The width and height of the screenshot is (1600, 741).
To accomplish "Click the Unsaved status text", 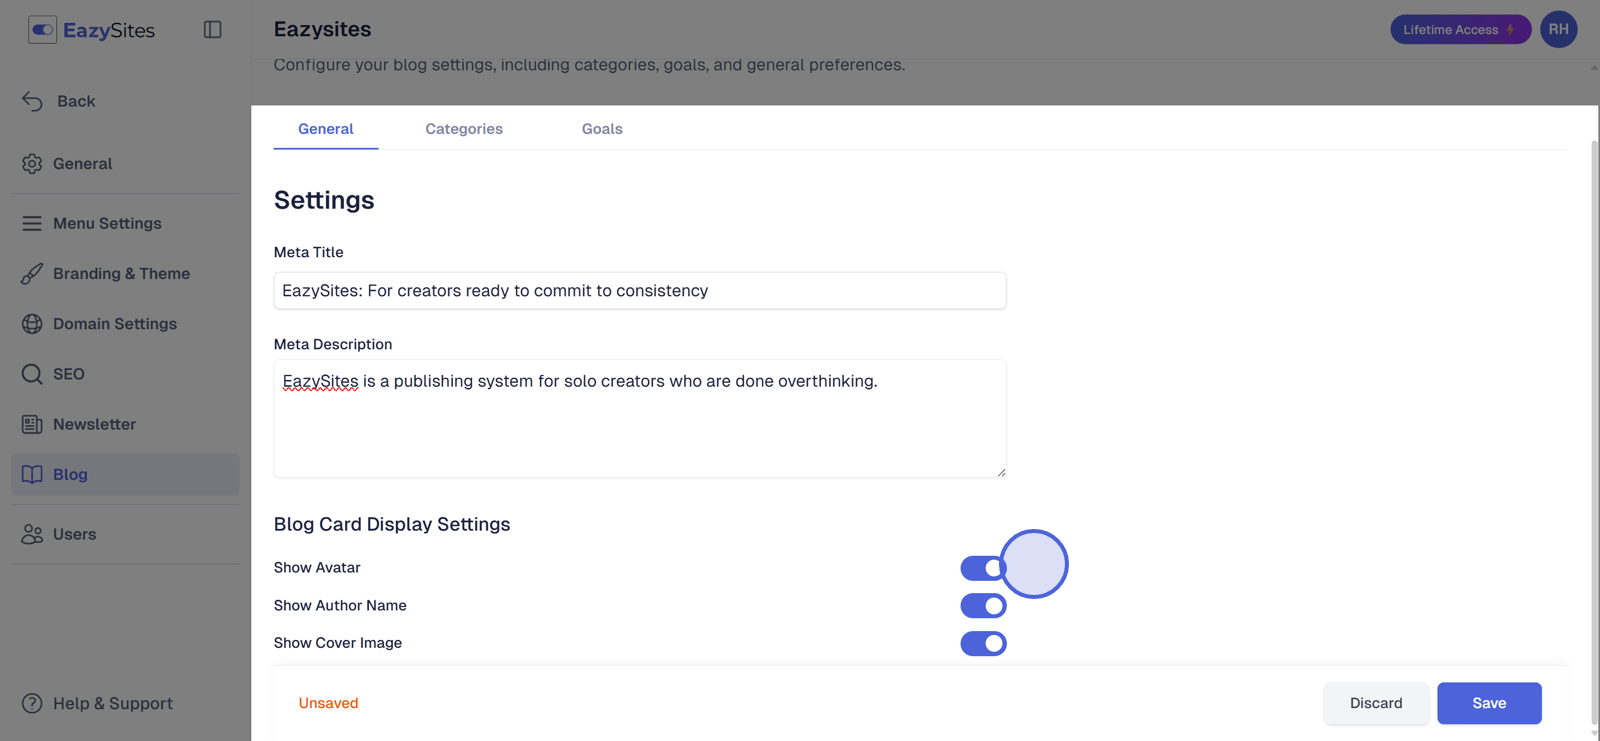I will pos(328,703).
